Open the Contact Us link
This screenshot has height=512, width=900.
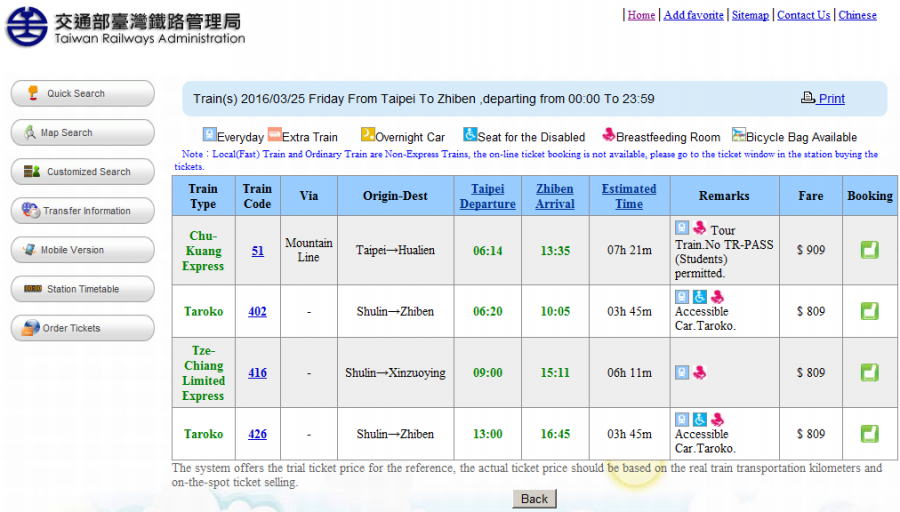804,15
